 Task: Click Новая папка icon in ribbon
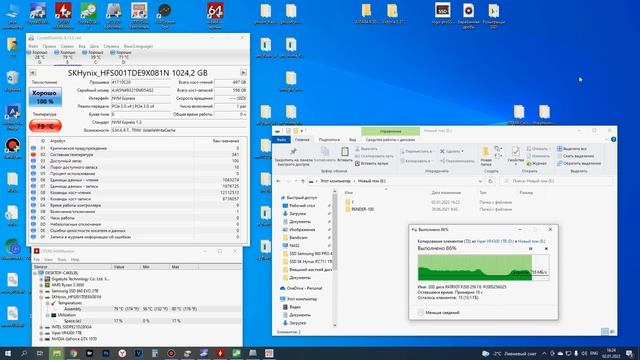(486, 152)
